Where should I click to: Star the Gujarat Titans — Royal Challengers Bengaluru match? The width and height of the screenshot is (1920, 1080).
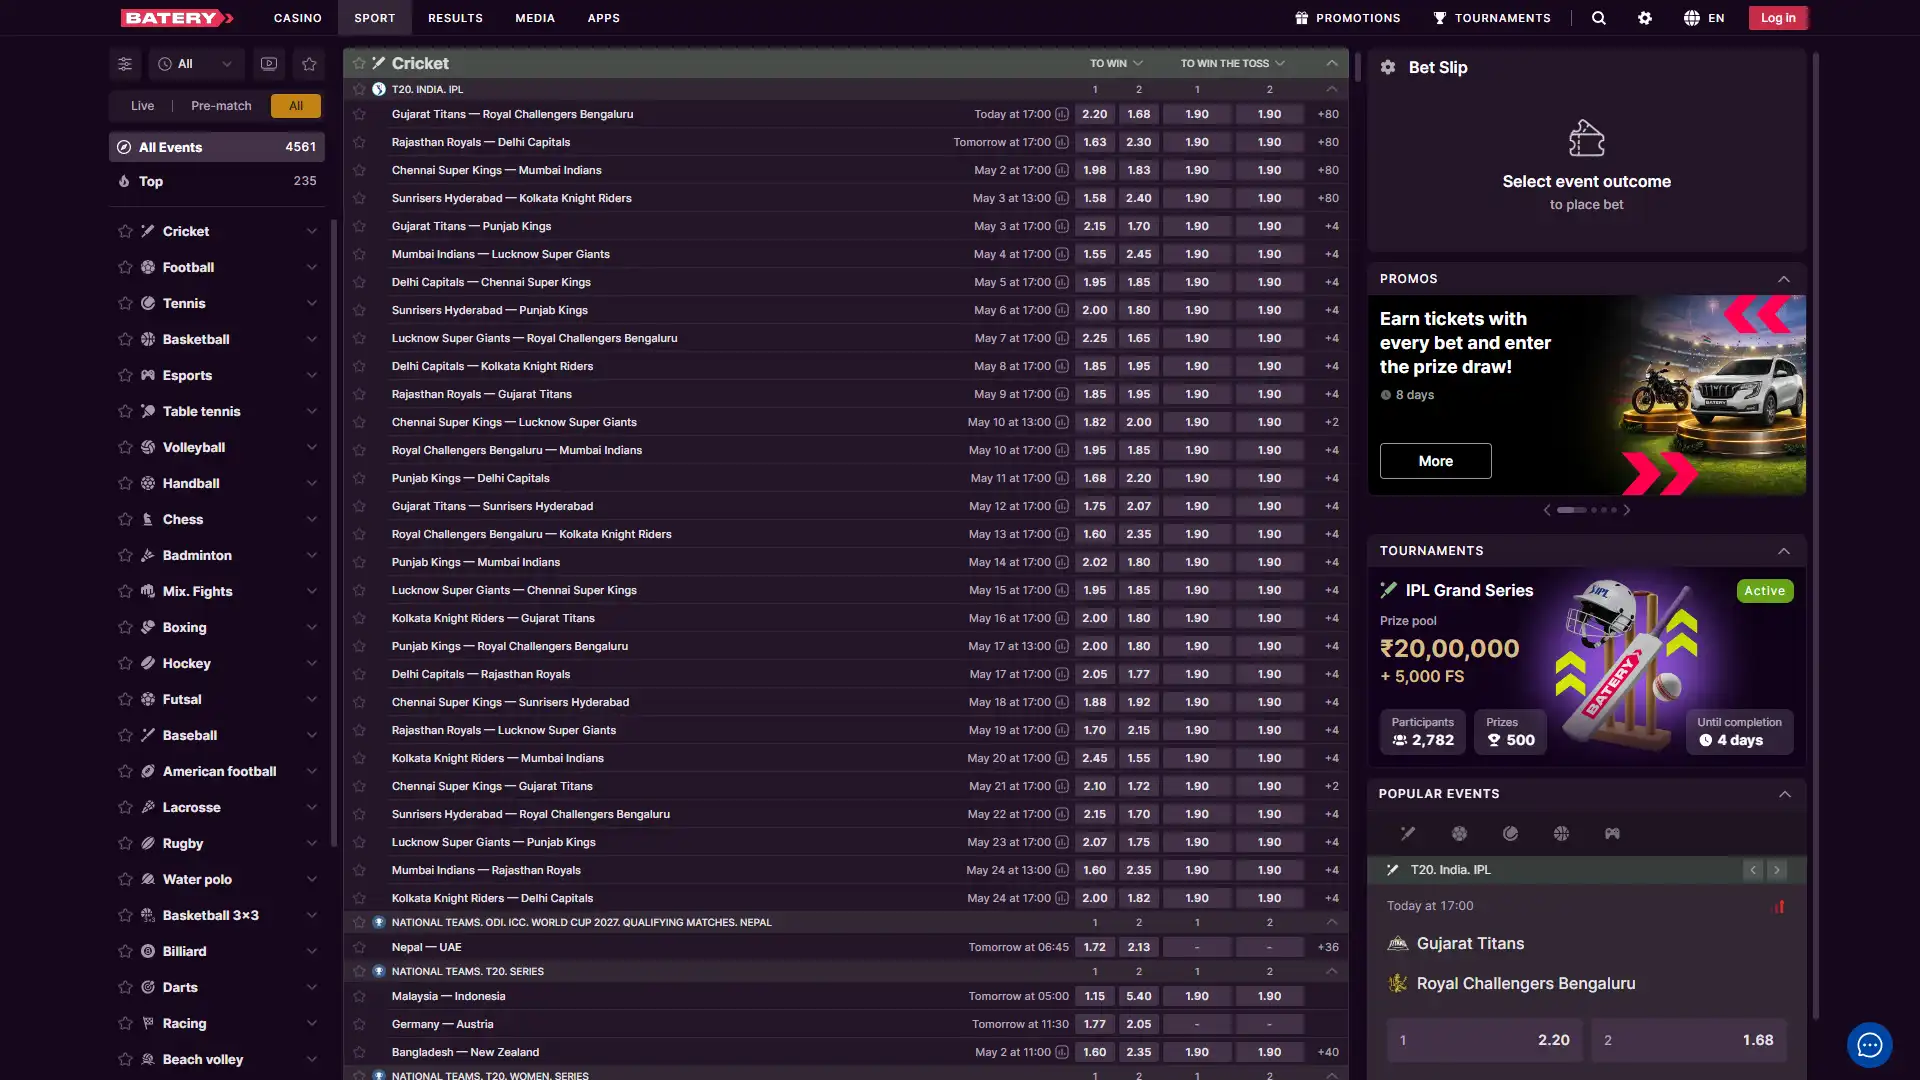click(359, 114)
